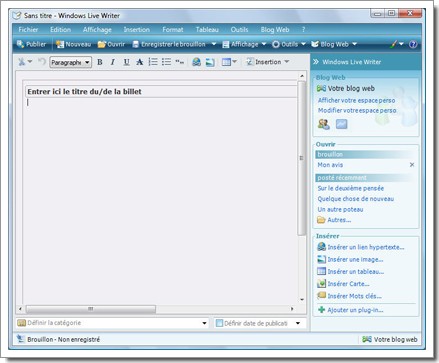Open the Blog Web menu in menu bar
The height and width of the screenshot is (363, 439).
[x=275, y=30]
